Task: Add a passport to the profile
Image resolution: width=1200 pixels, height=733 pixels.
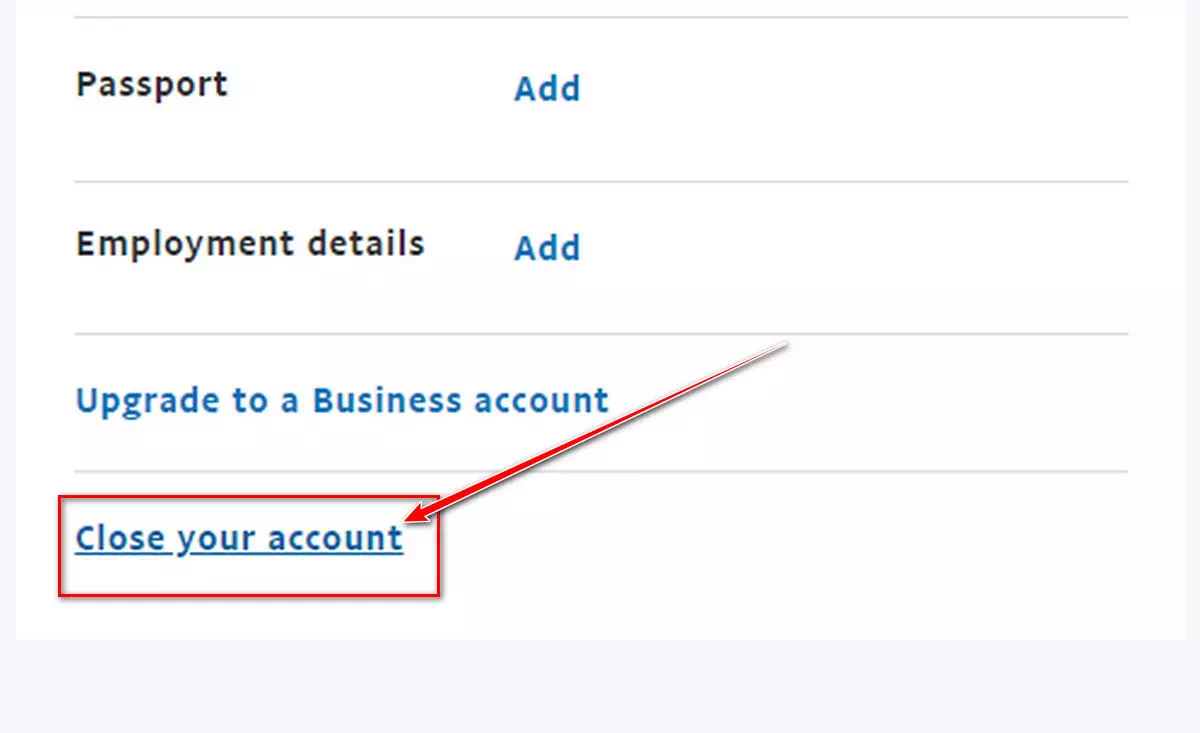Action: click(547, 88)
